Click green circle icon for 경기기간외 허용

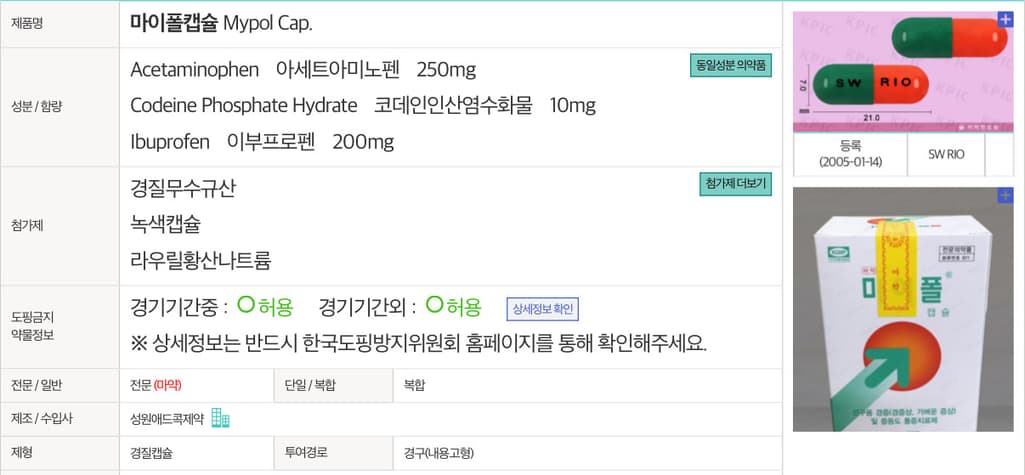[433, 306]
